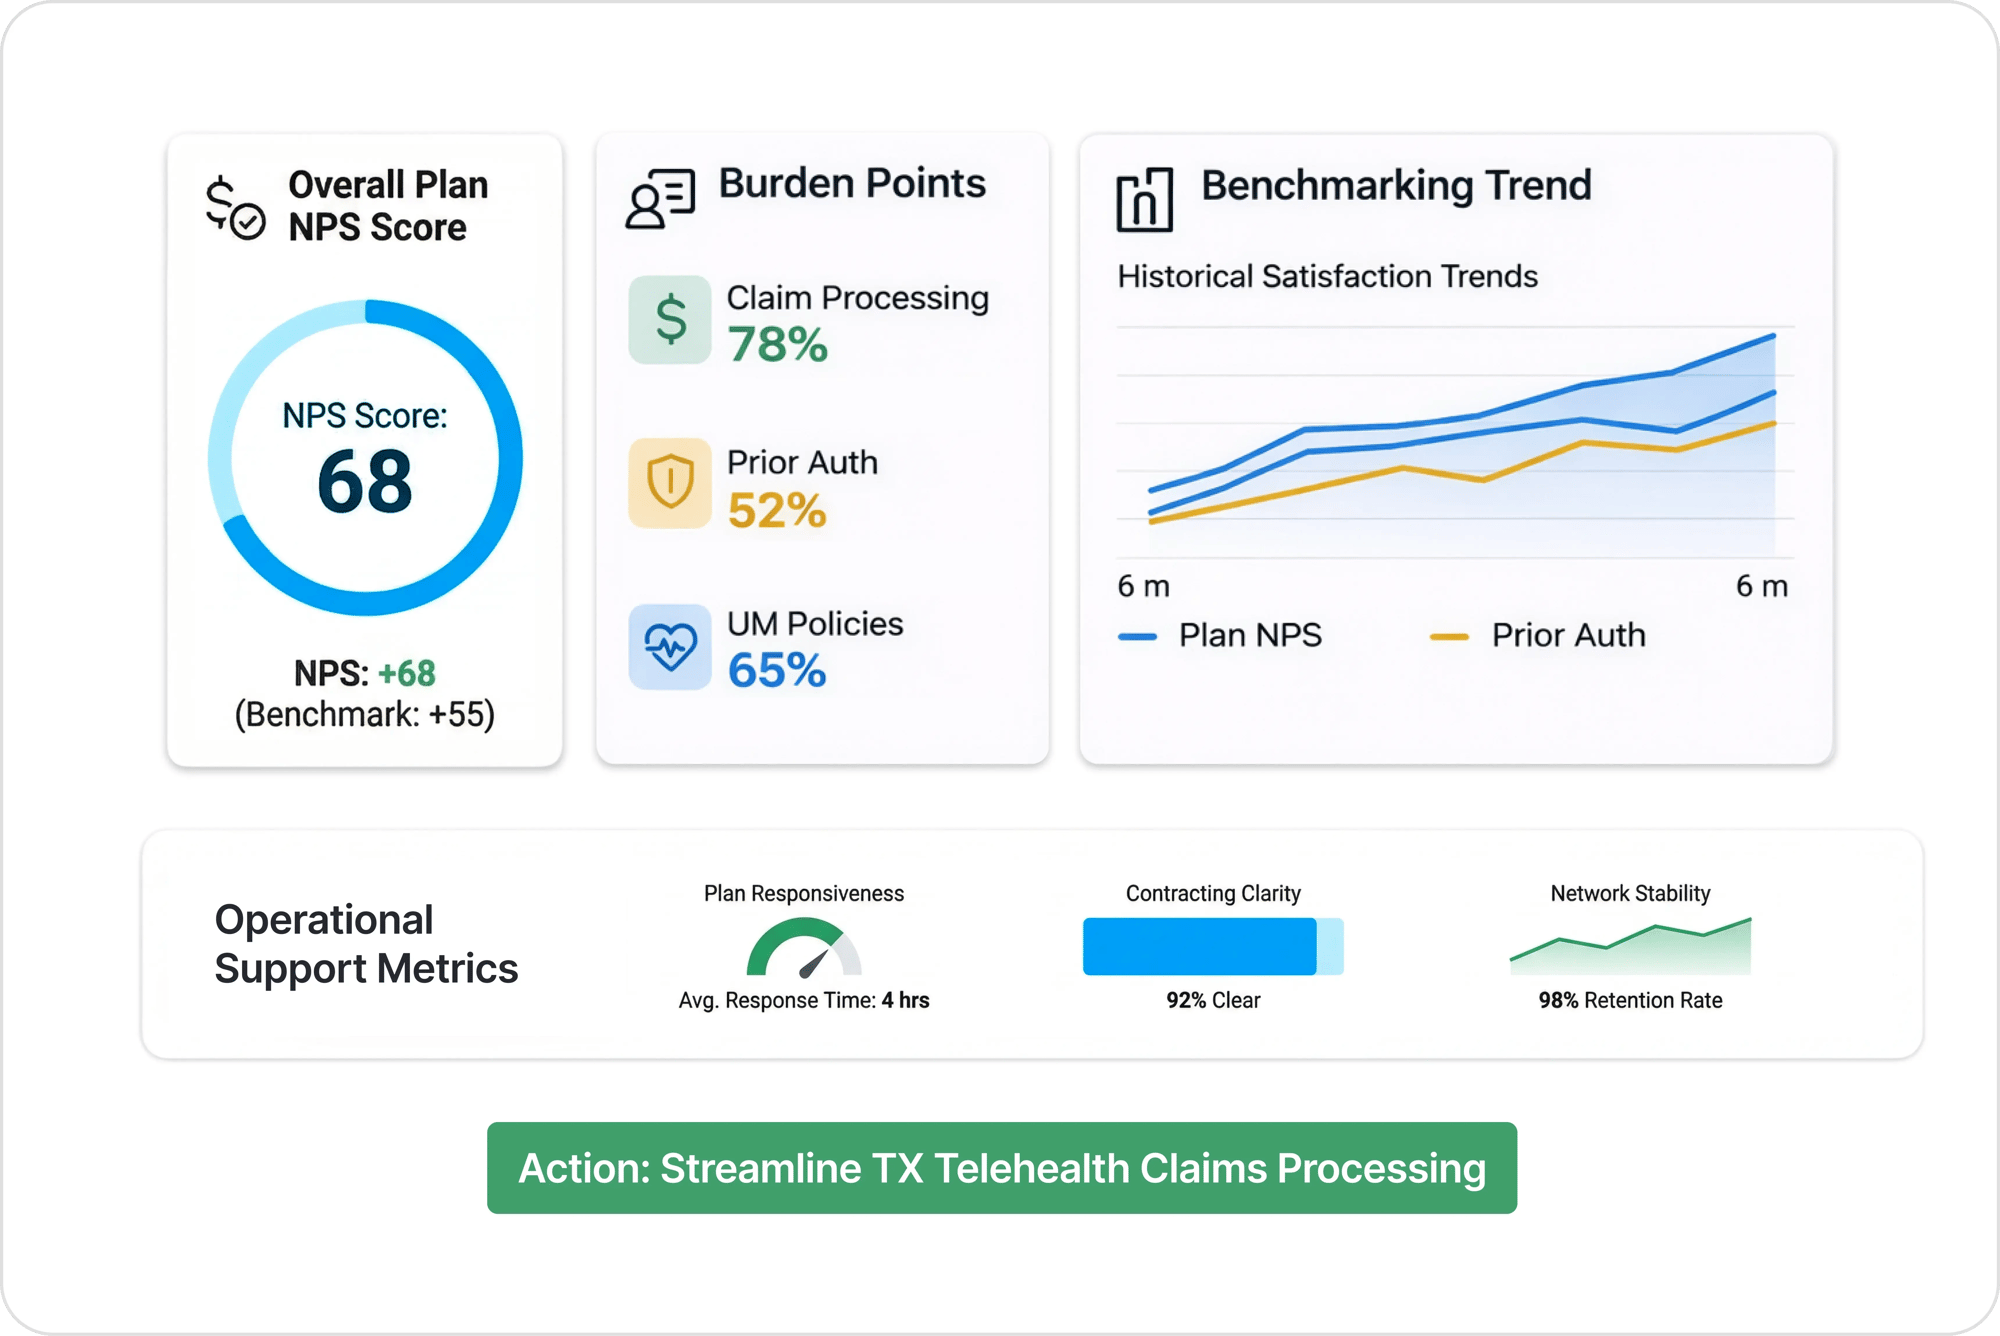The width and height of the screenshot is (2000, 1336).
Task: Click the Plan Responsiveness gauge icon
Action: (x=804, y=949)
